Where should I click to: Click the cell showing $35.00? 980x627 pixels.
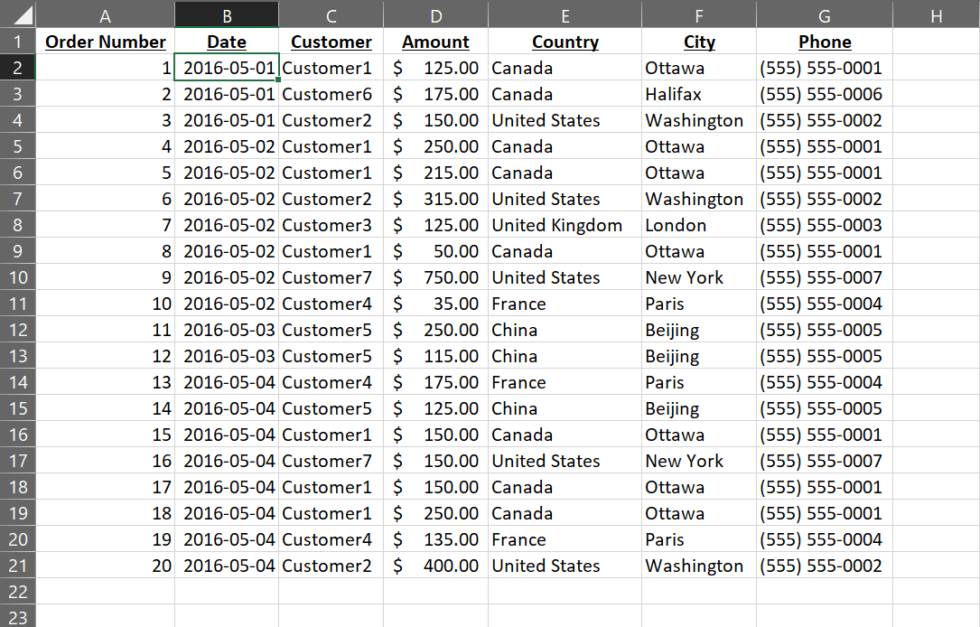[x=435, y=303]
